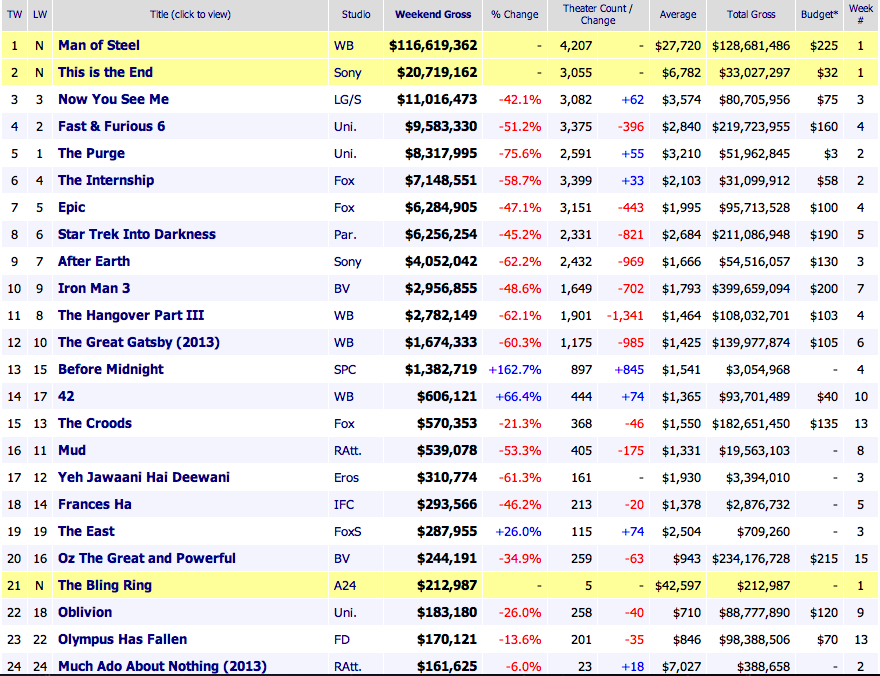
Task: Sort by Average column header
Action: point(679,15)
